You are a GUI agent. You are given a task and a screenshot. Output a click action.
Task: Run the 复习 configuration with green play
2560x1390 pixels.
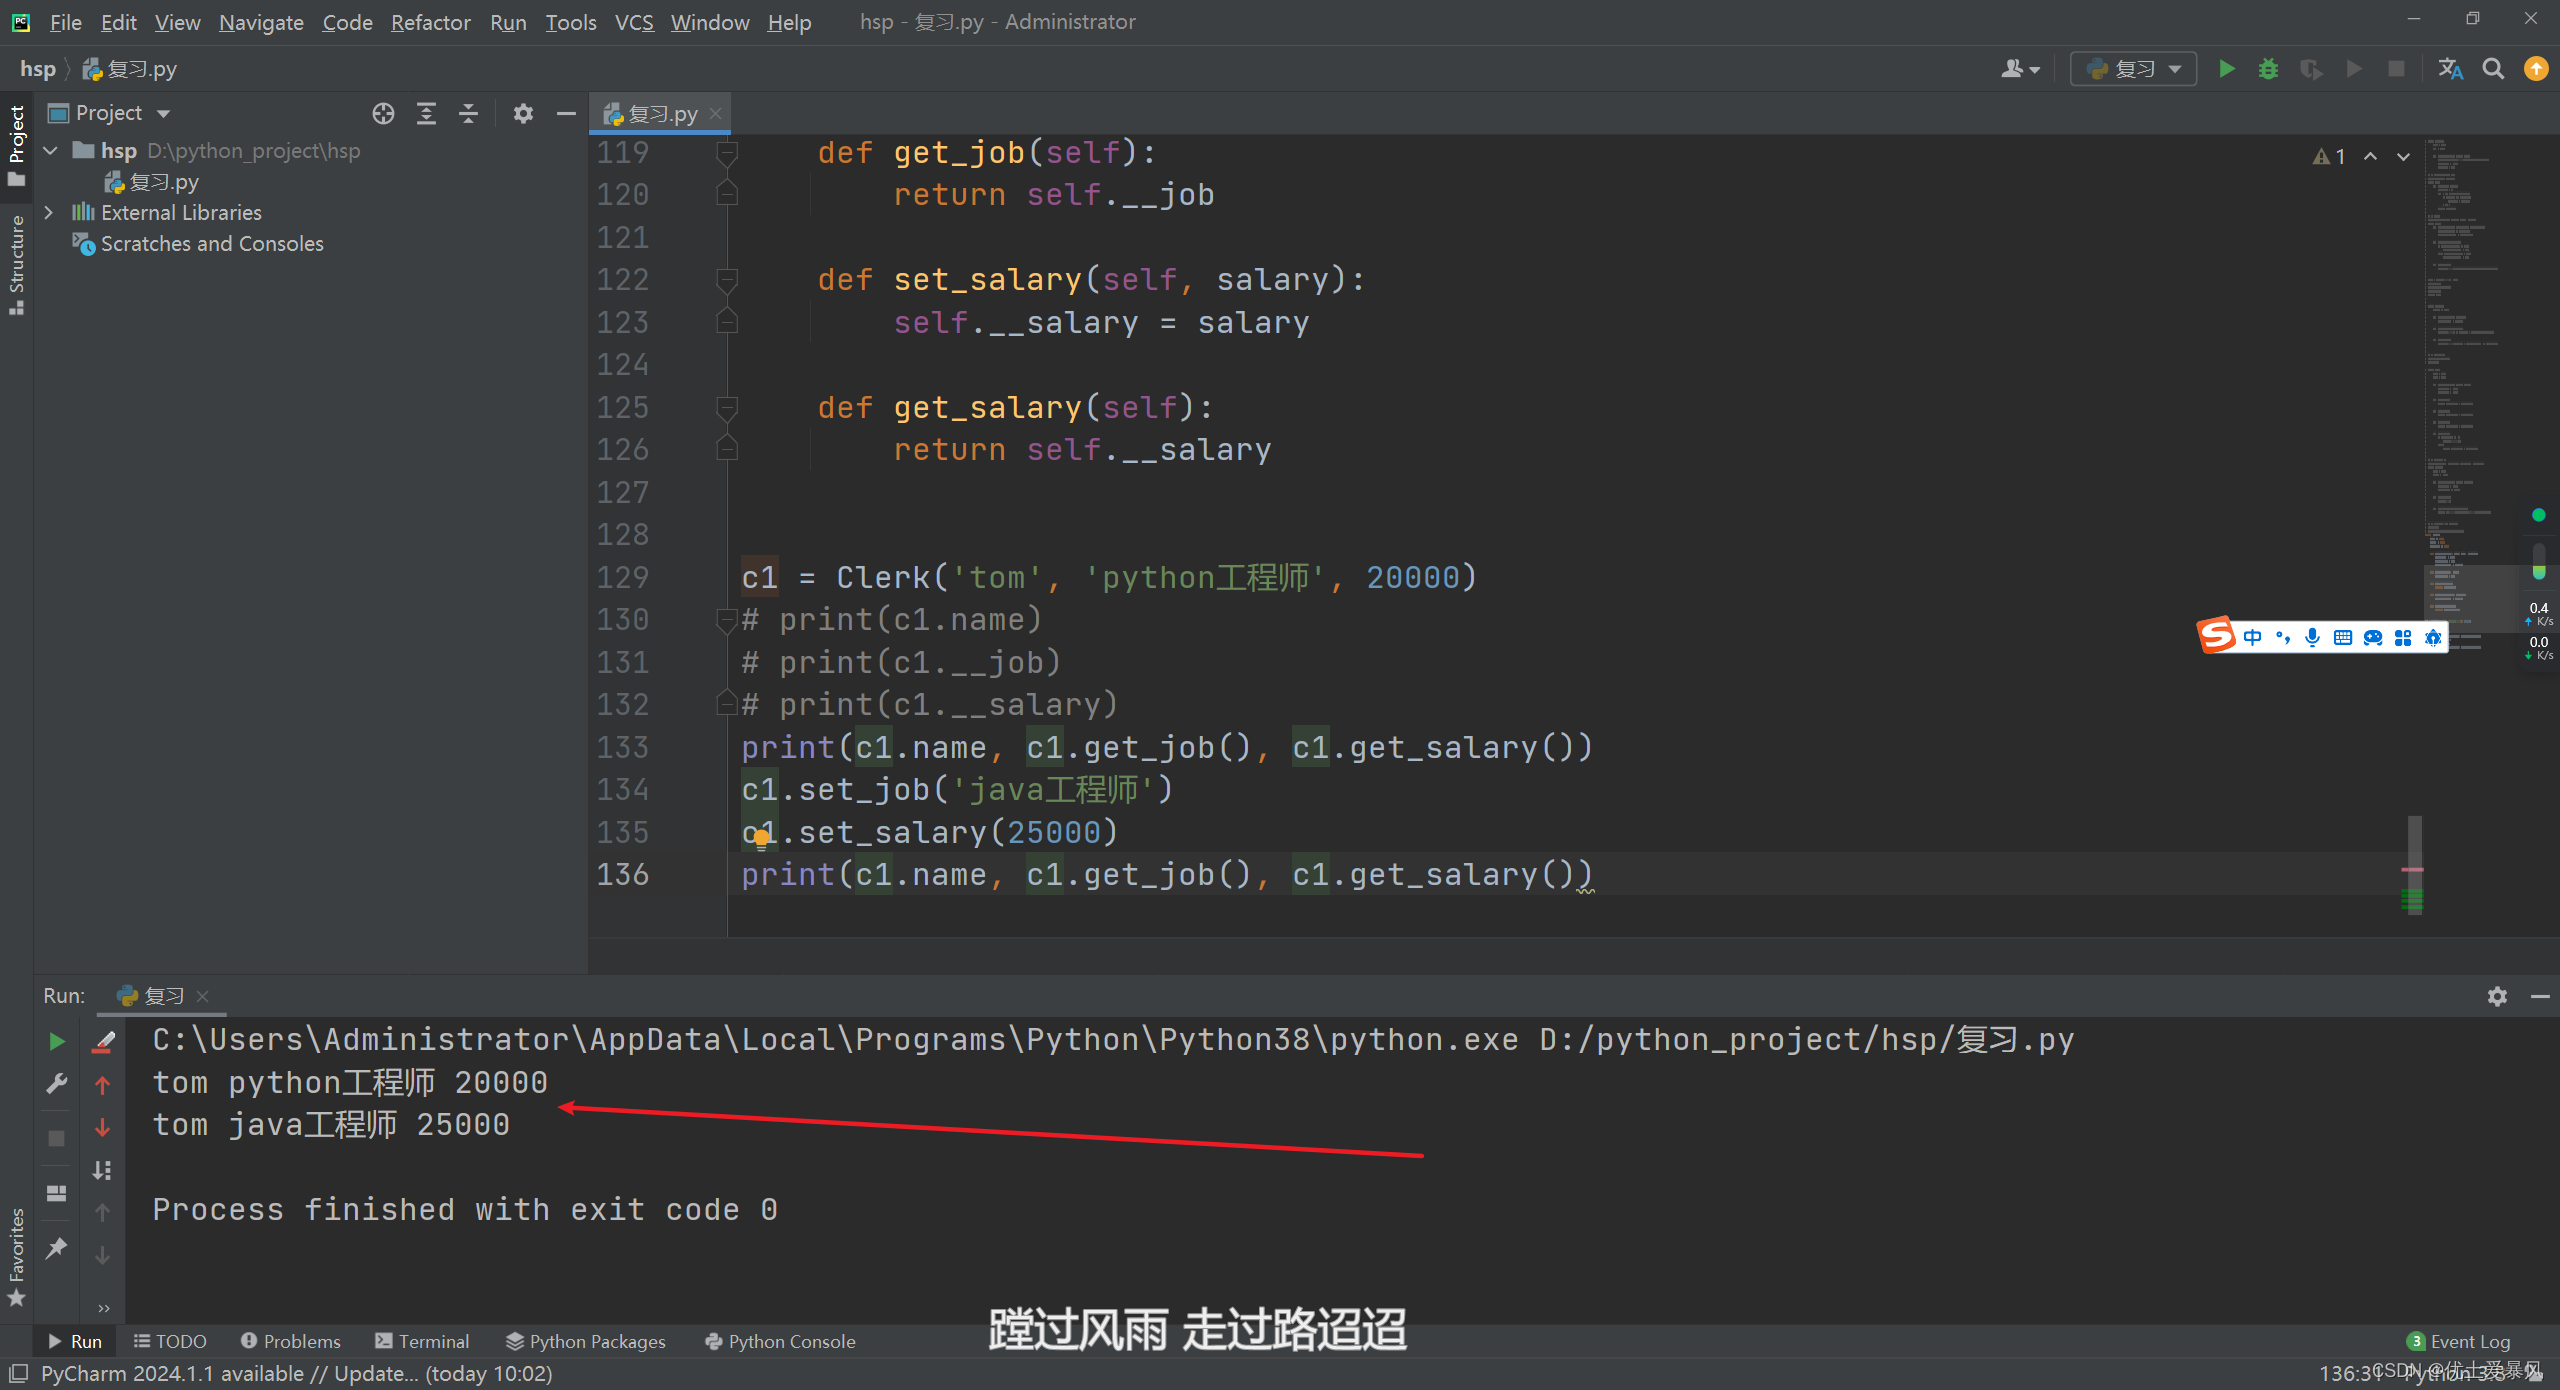pyautogui.click(x=2226, y=69)
